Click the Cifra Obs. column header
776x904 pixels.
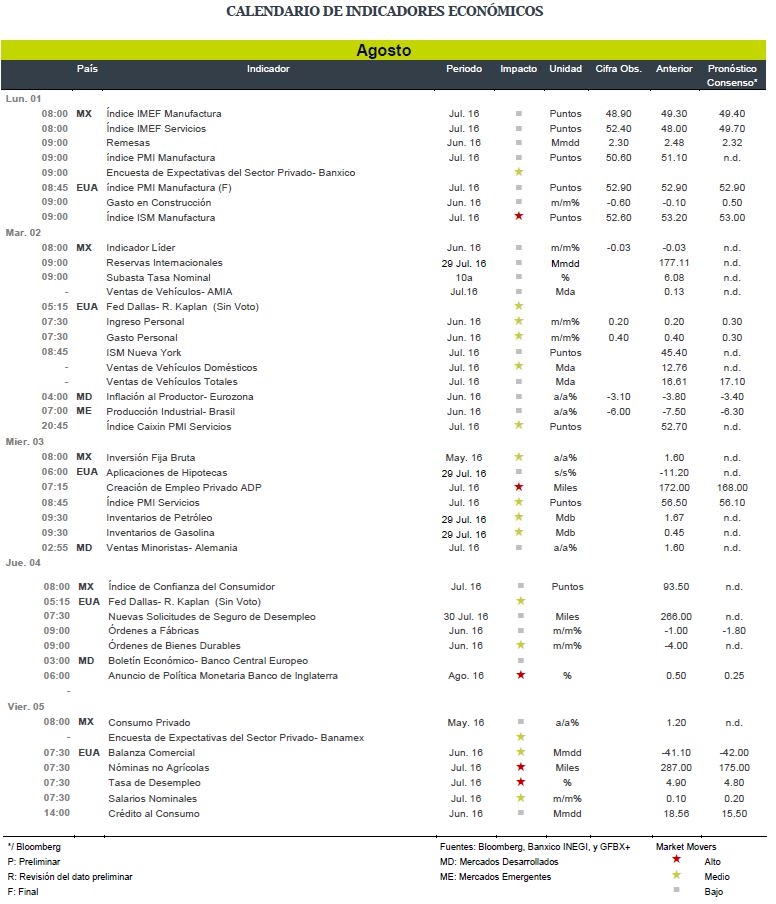click(618, 69)
